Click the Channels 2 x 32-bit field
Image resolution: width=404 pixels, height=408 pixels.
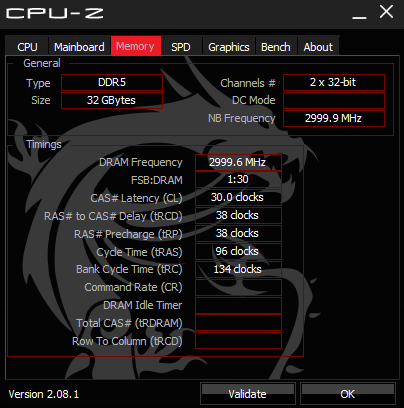click(334, 82)
